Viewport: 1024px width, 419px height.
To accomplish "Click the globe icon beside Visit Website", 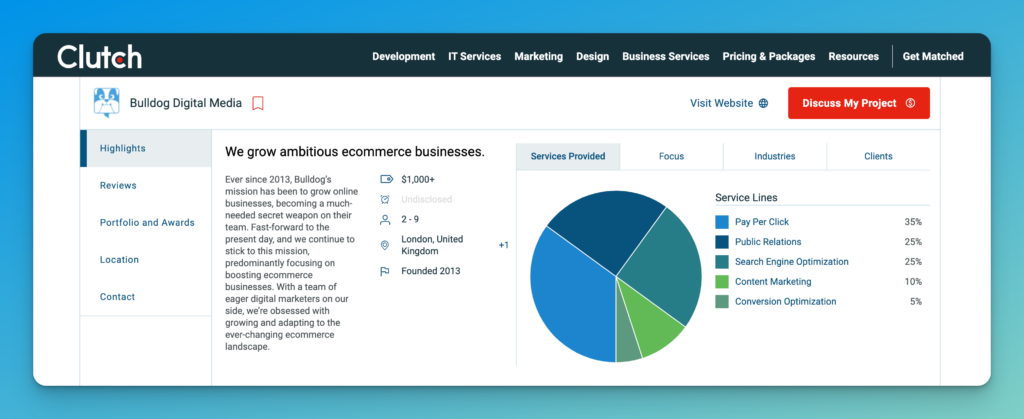I will point(763,103).
